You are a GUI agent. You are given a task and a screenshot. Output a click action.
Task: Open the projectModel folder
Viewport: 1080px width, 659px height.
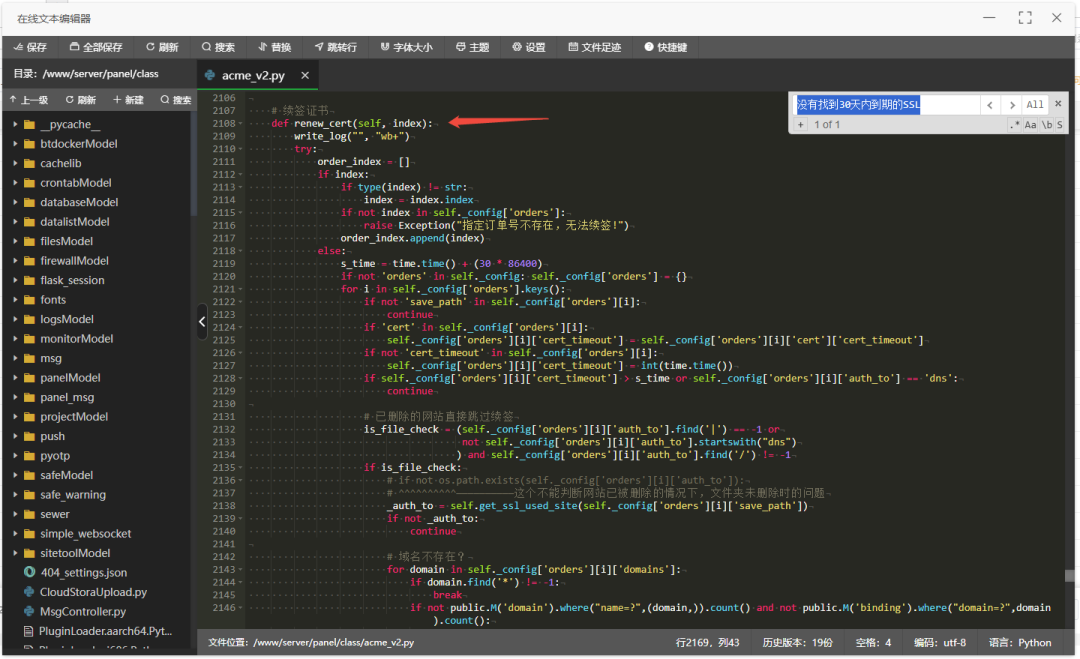[x=74, y=417]
